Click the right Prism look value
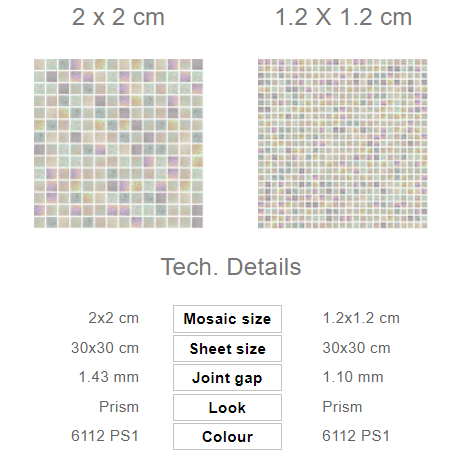 click(342, 407)
